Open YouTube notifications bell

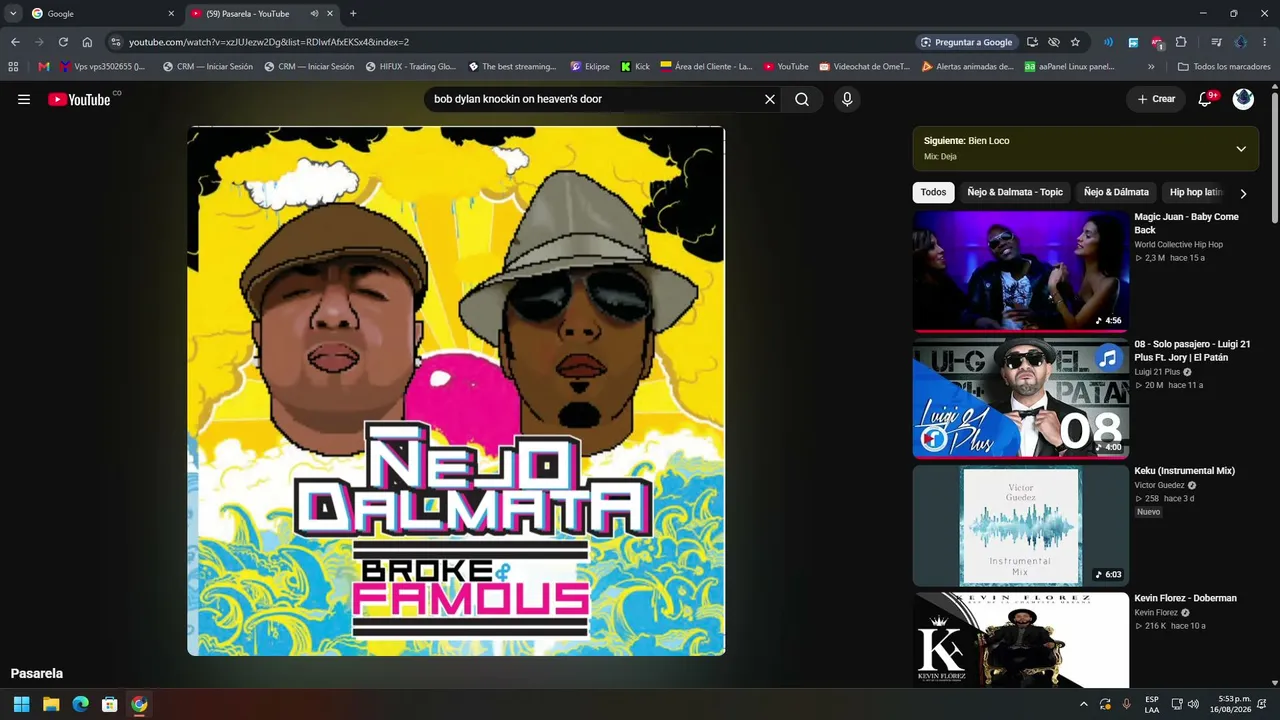coord(1206,99)
